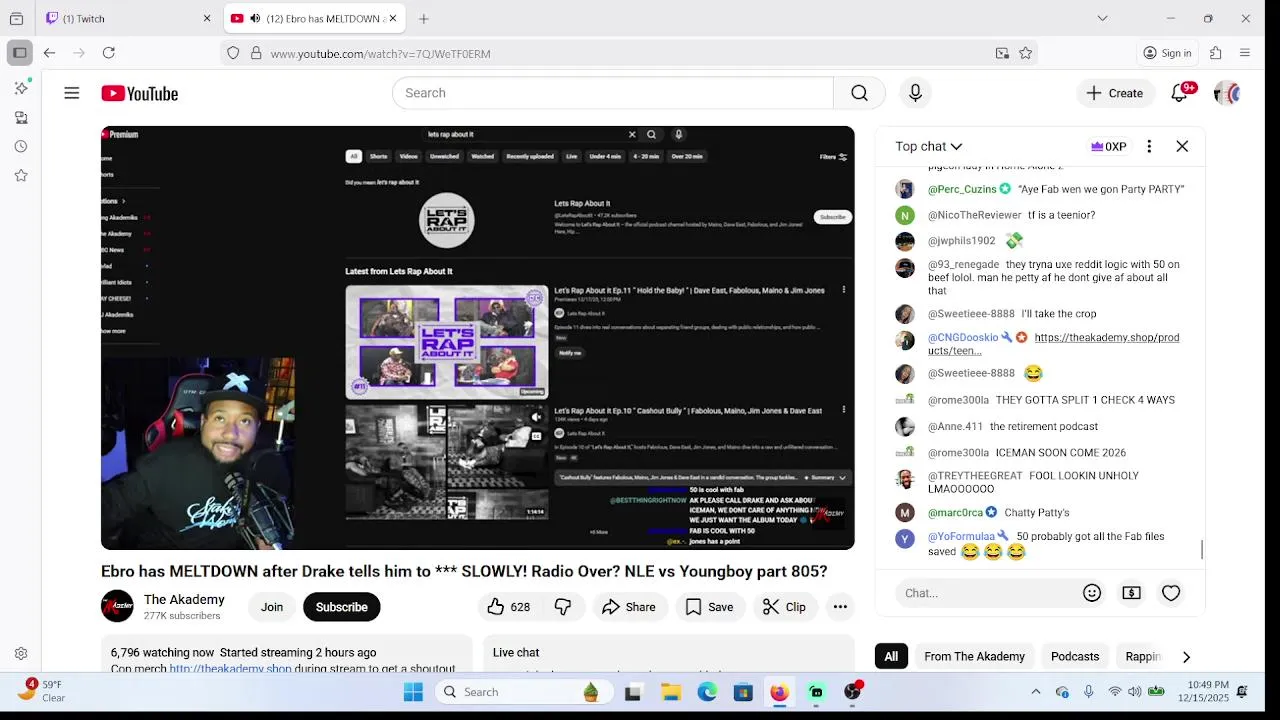This screenshot has height=720, width=1280.
Task: Open Firefox extensions puzzle icon
Action: point(1216,53)
